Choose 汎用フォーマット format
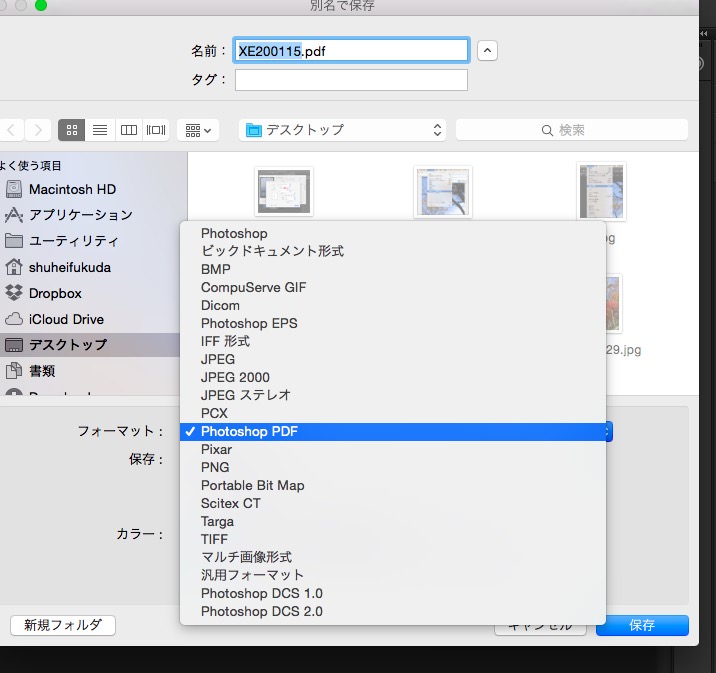This screenshot has width=716, height=673. click(393, 575)
